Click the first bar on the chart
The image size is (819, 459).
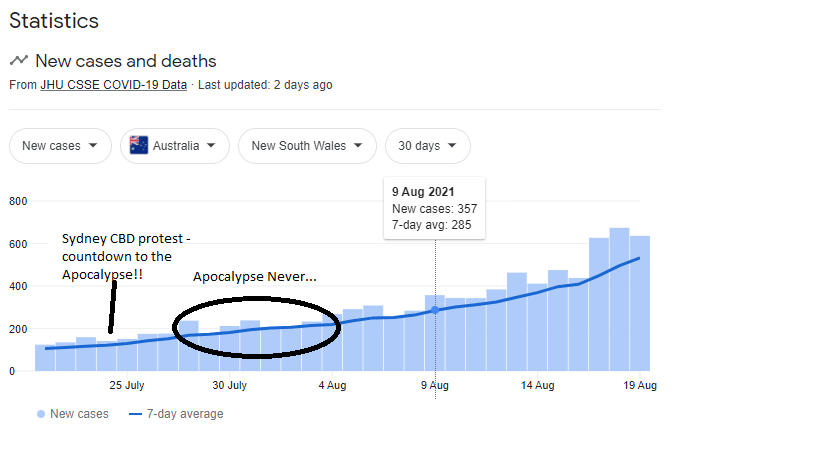pos(44,358)
